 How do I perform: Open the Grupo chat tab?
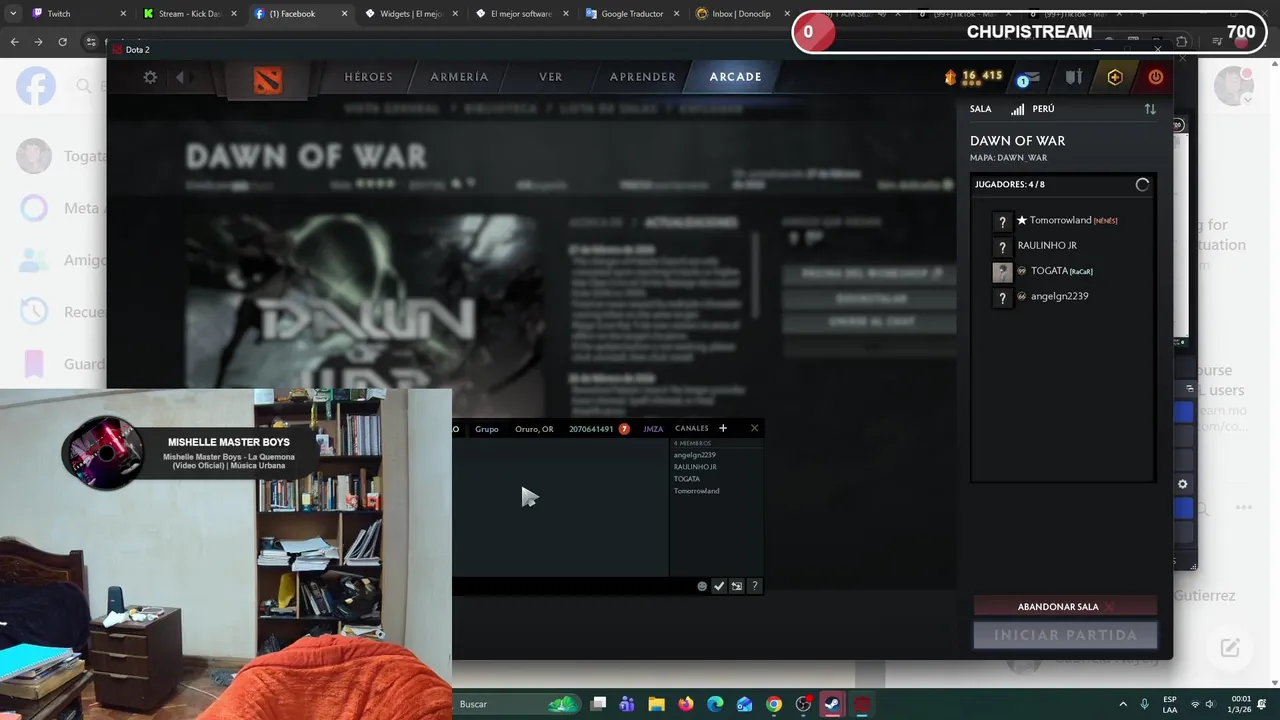(x=487, y=429)
